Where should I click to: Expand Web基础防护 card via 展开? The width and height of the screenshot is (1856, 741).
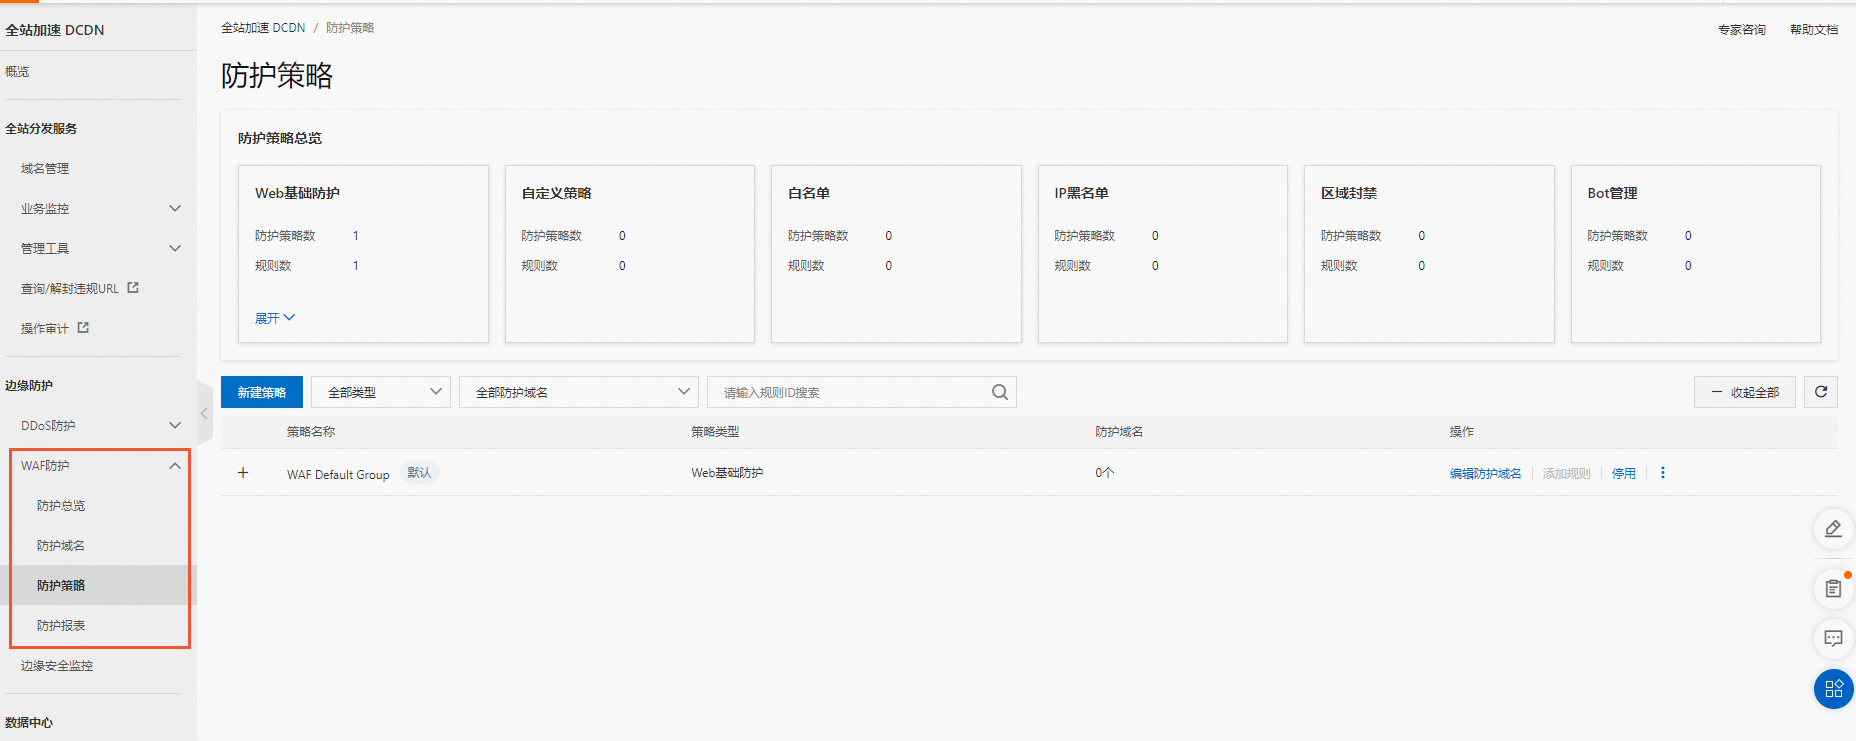point(275,318)
